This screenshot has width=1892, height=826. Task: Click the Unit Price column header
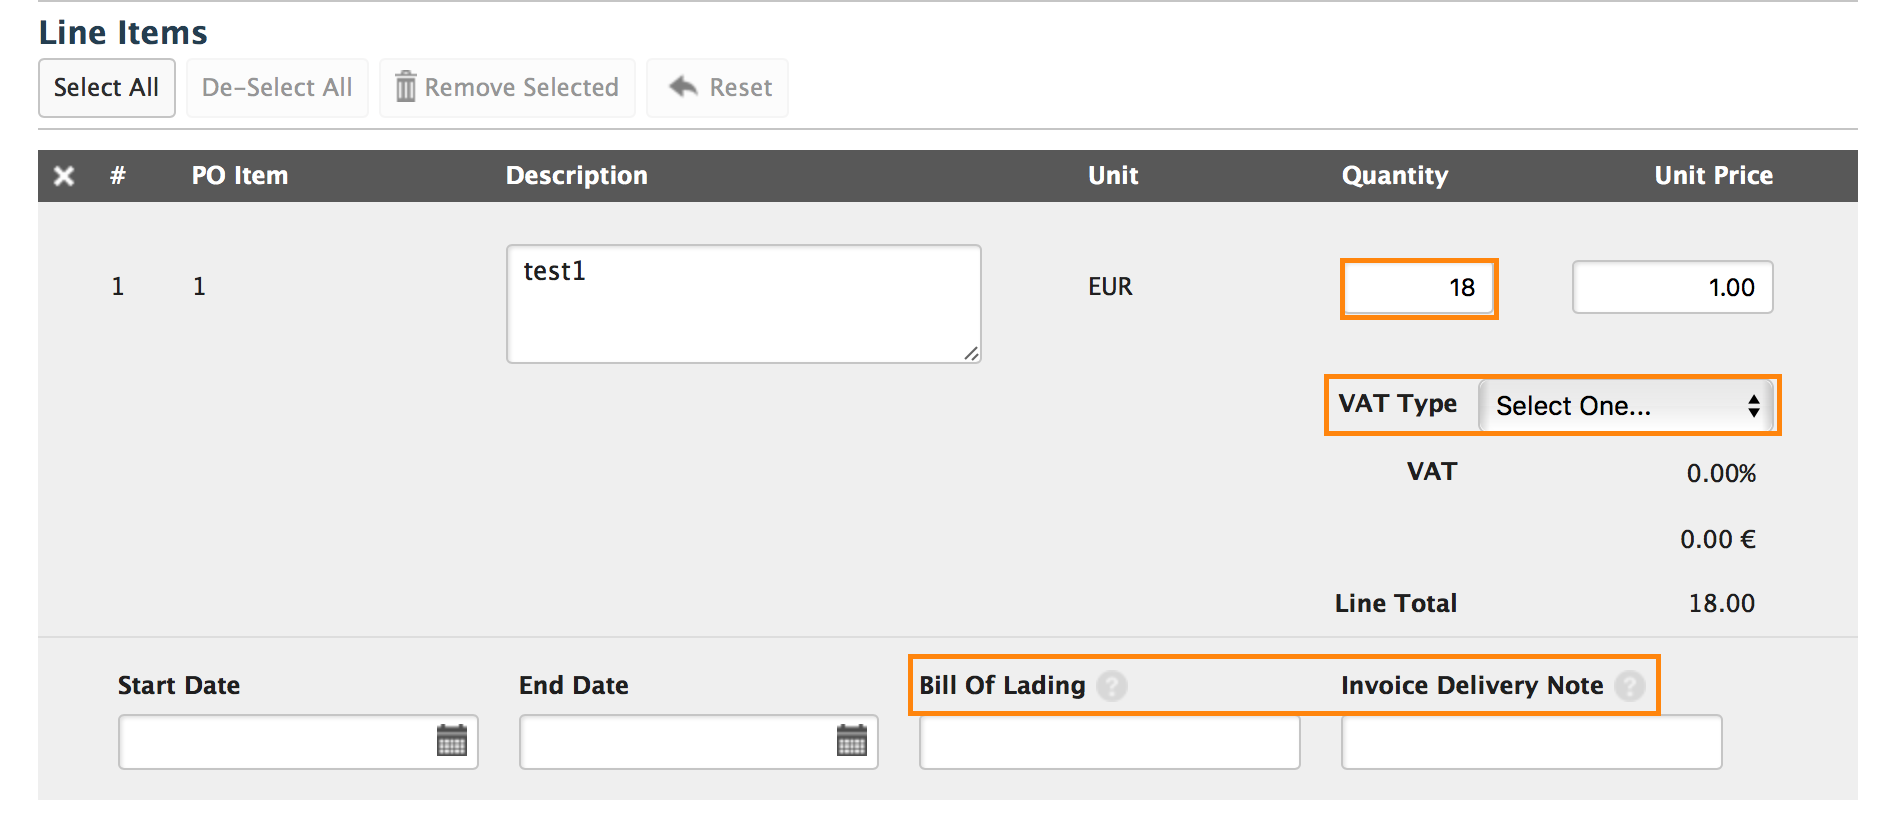point(1713,176)
